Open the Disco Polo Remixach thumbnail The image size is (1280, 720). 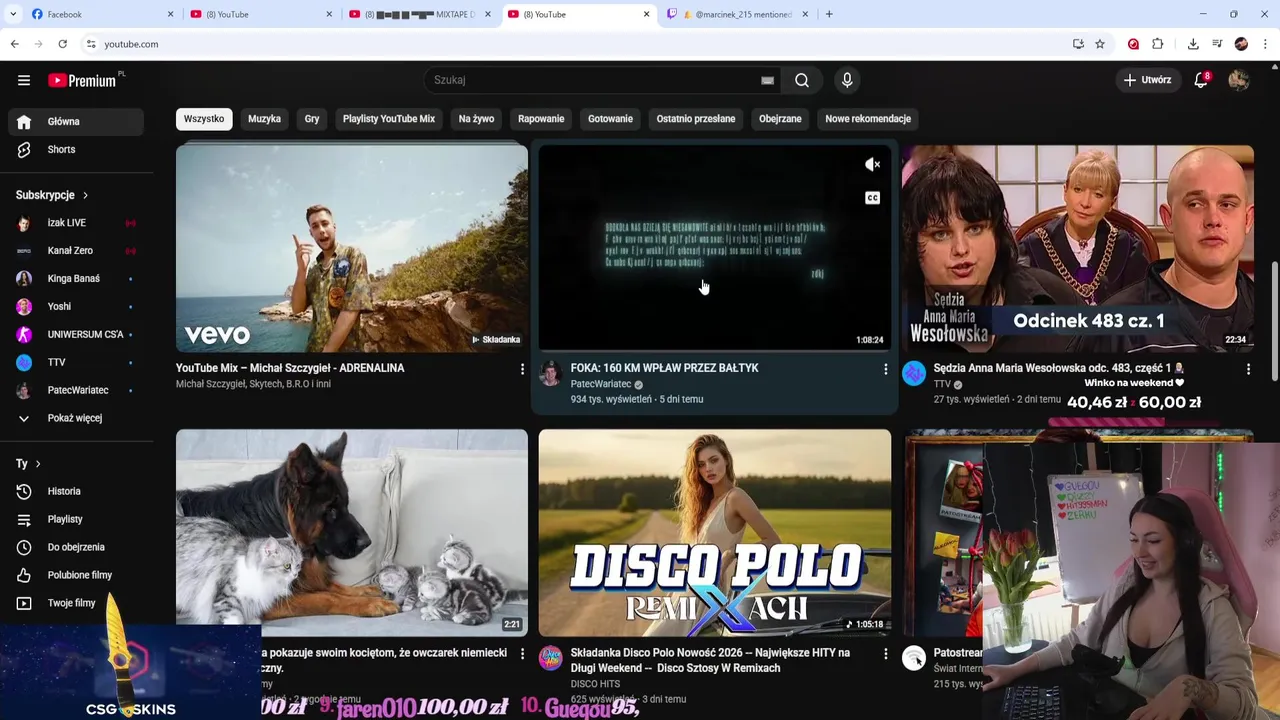tap(715, 533)
